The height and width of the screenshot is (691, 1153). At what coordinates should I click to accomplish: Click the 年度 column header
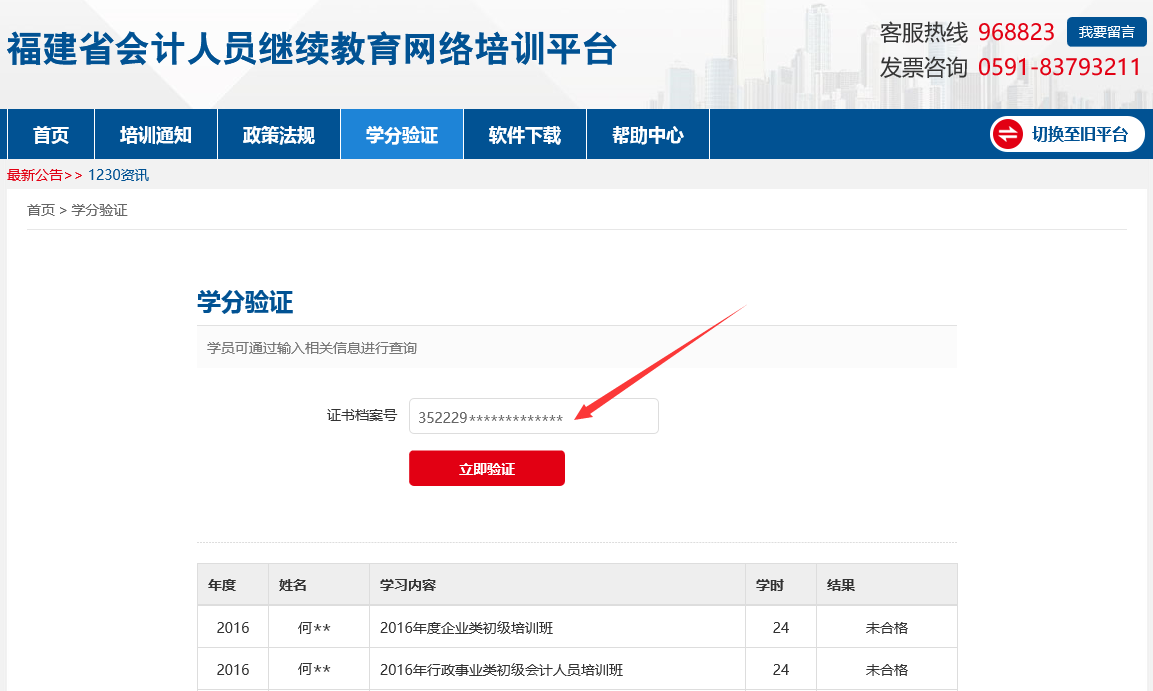tap(222, 585)
